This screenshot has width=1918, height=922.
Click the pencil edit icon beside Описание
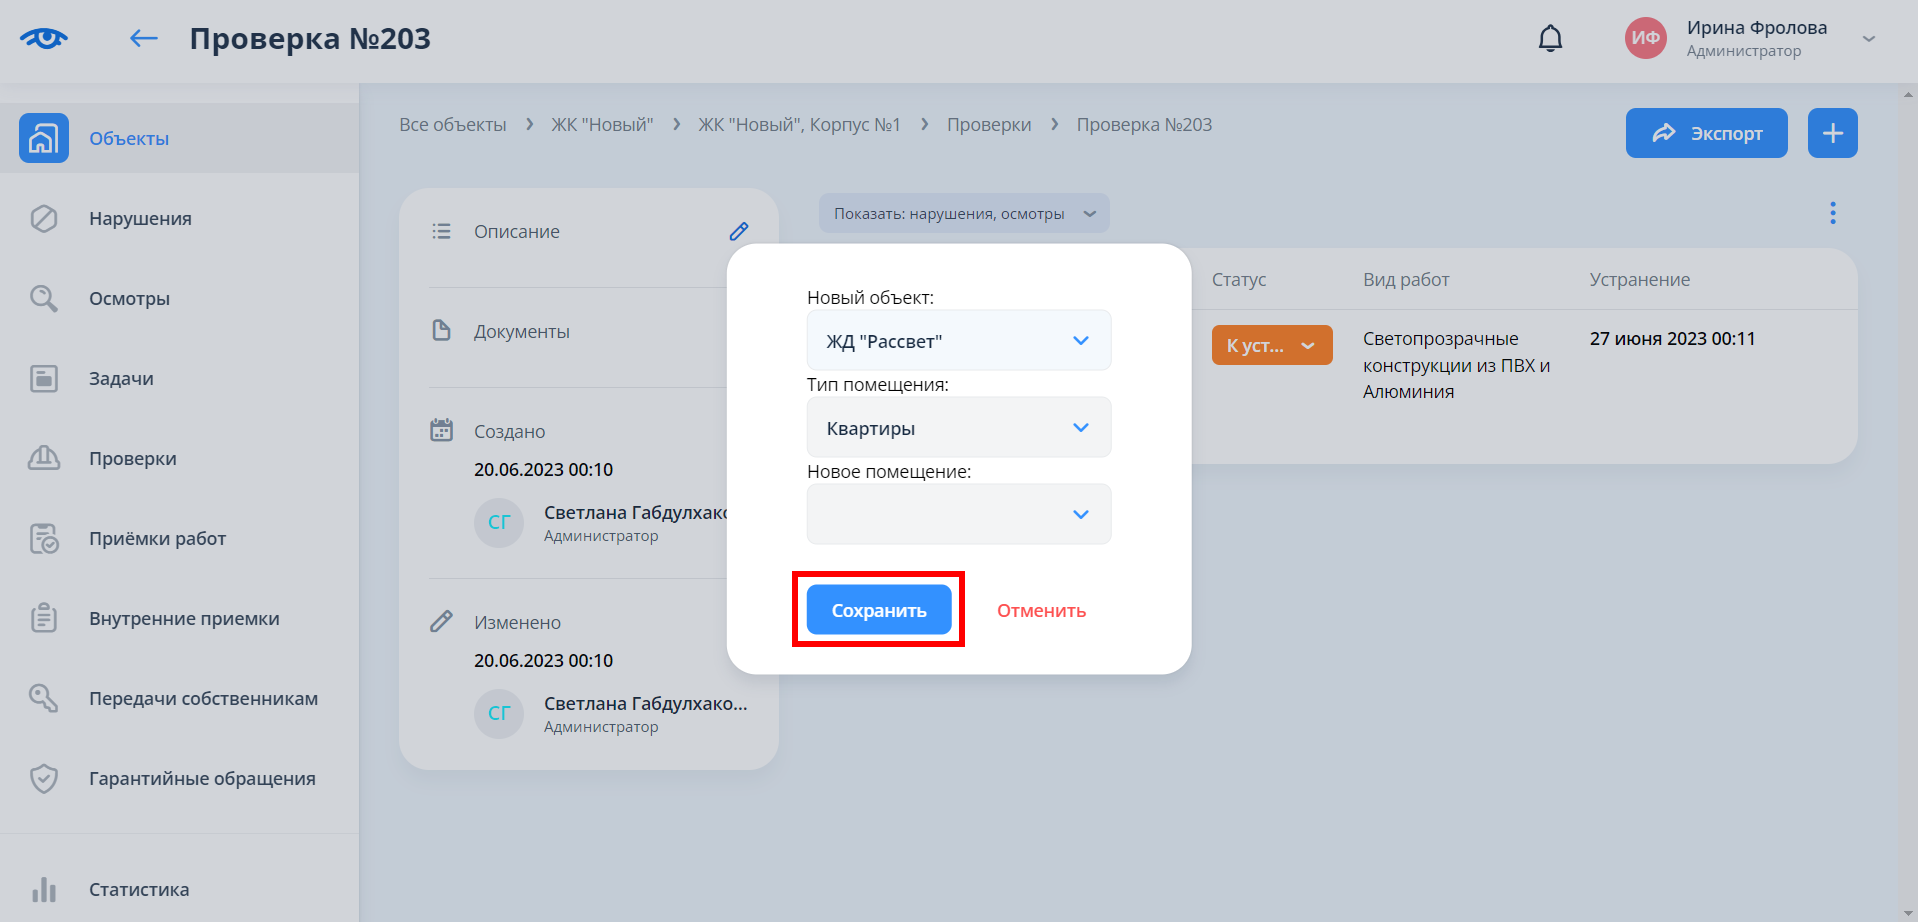pyautogui.click(x=738, y=232)
